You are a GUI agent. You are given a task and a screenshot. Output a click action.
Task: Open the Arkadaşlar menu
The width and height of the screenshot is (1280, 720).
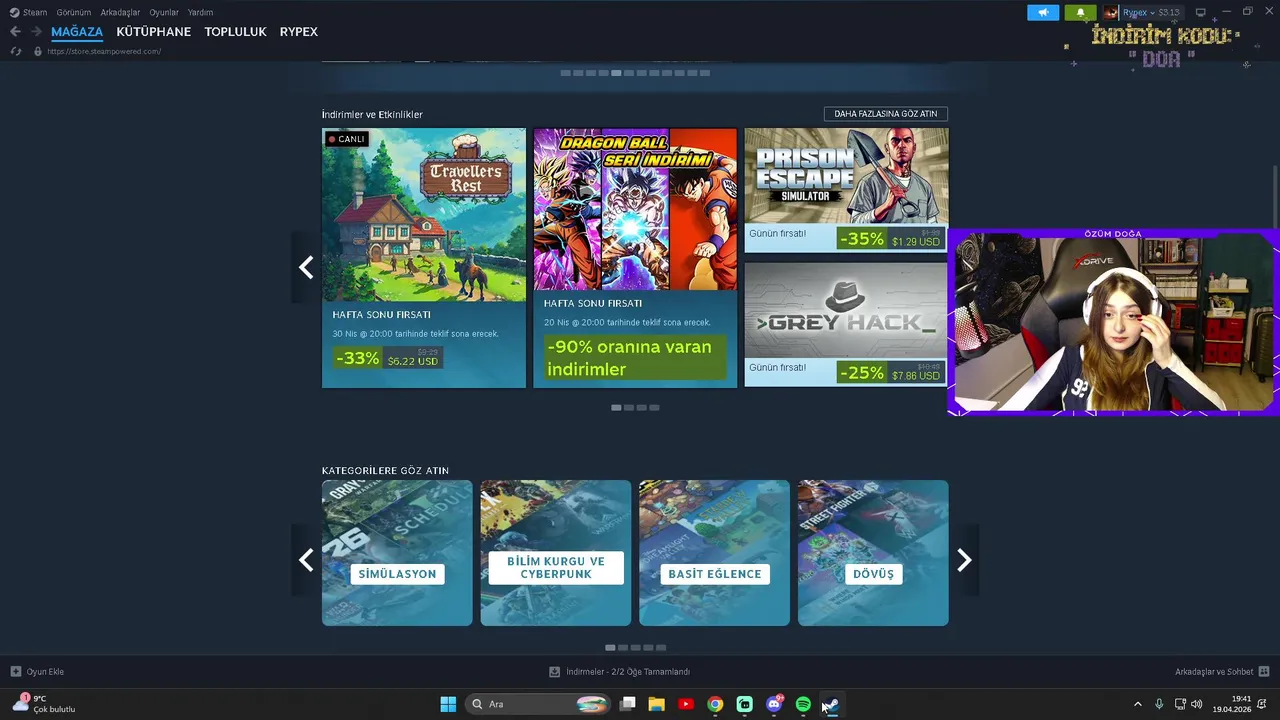(120, 13)
